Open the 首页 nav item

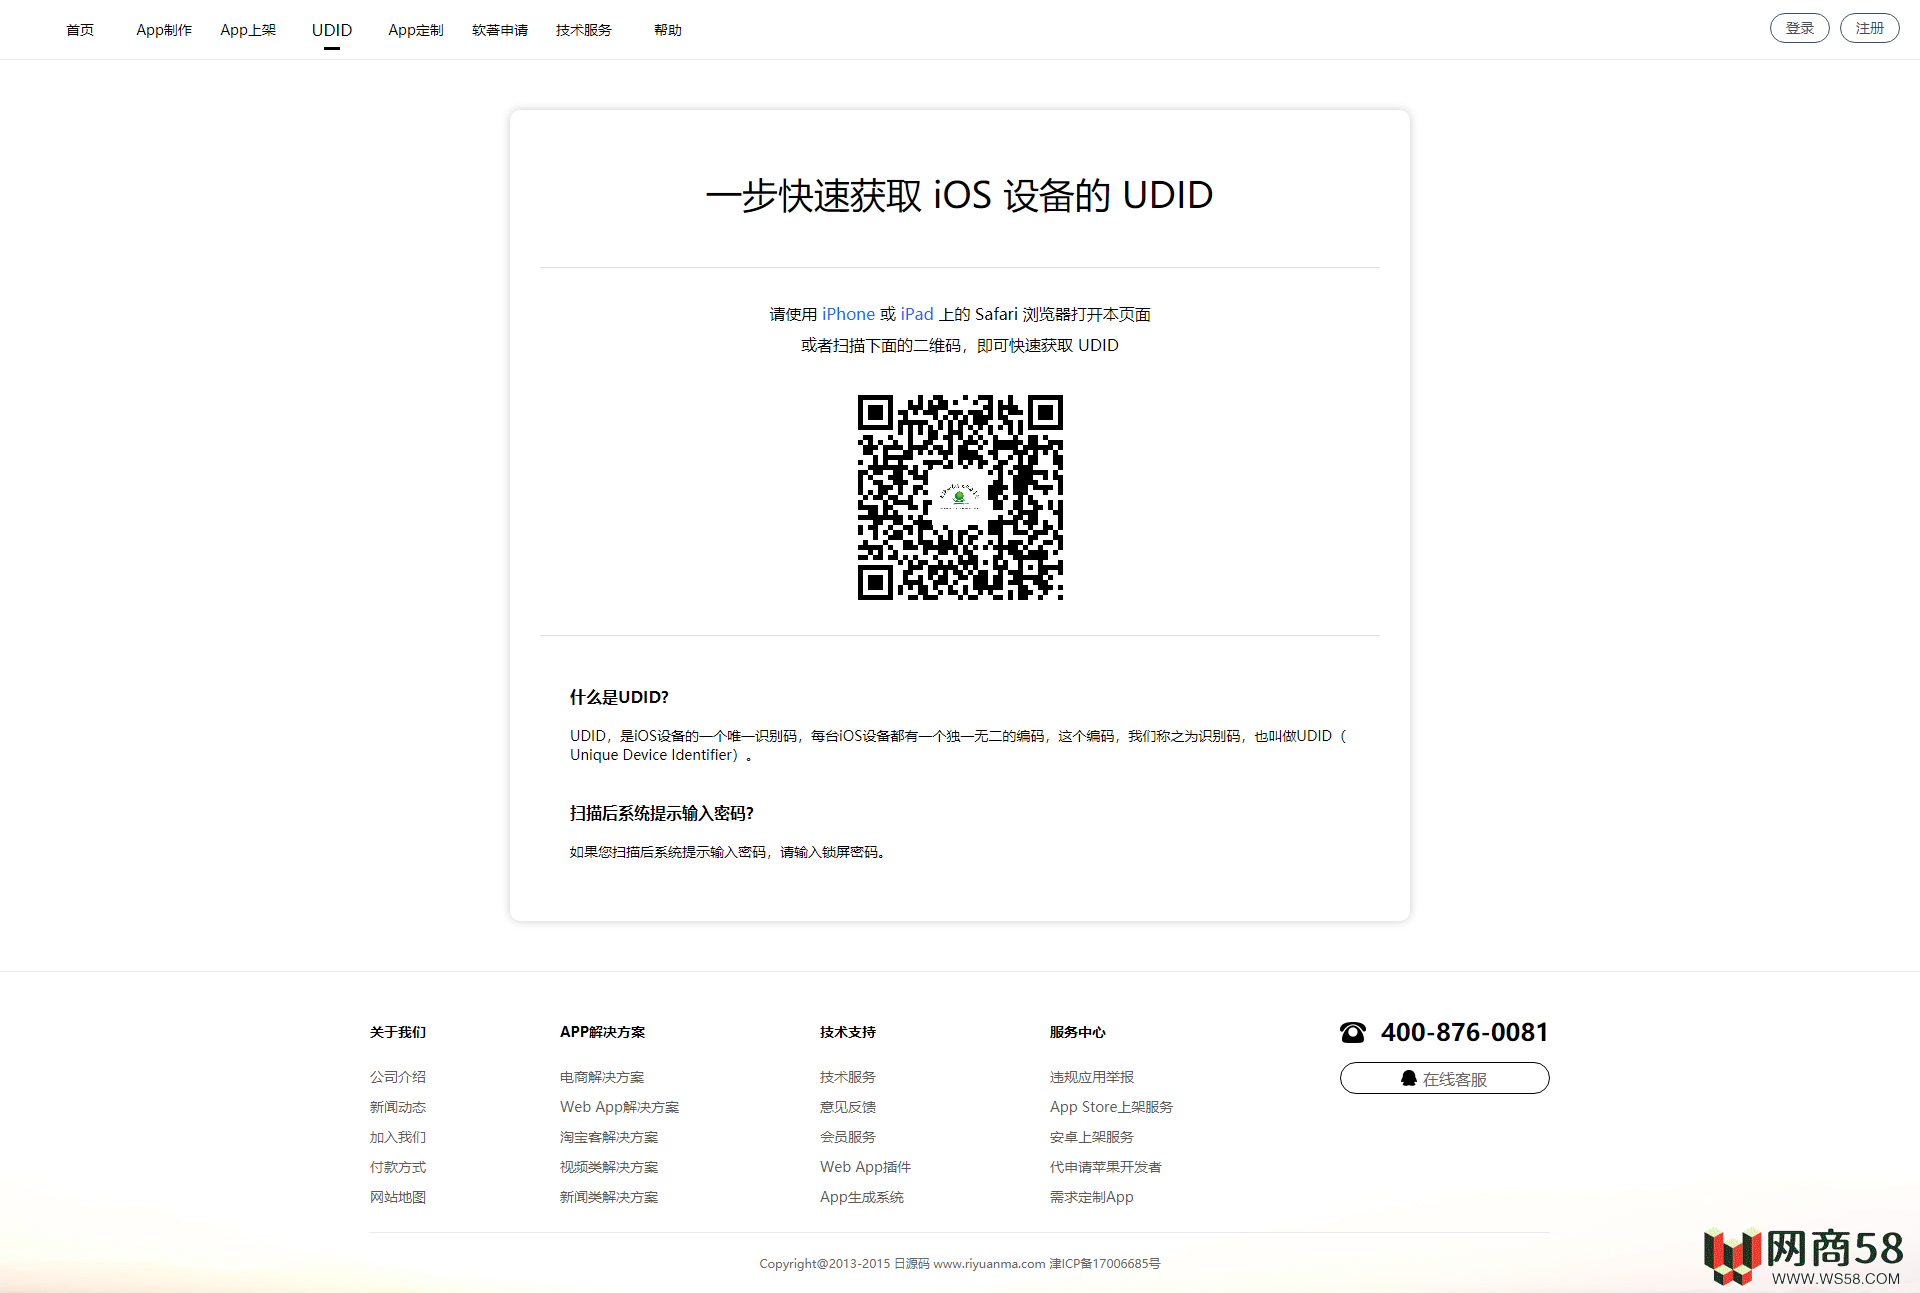point(80,30)
